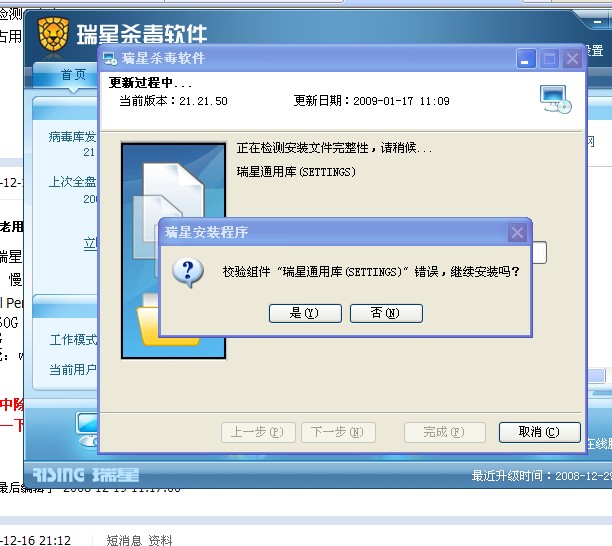Click 上次全盘 label in main window
This screenshot has width=612, height=546.
[x=73, y=182]
